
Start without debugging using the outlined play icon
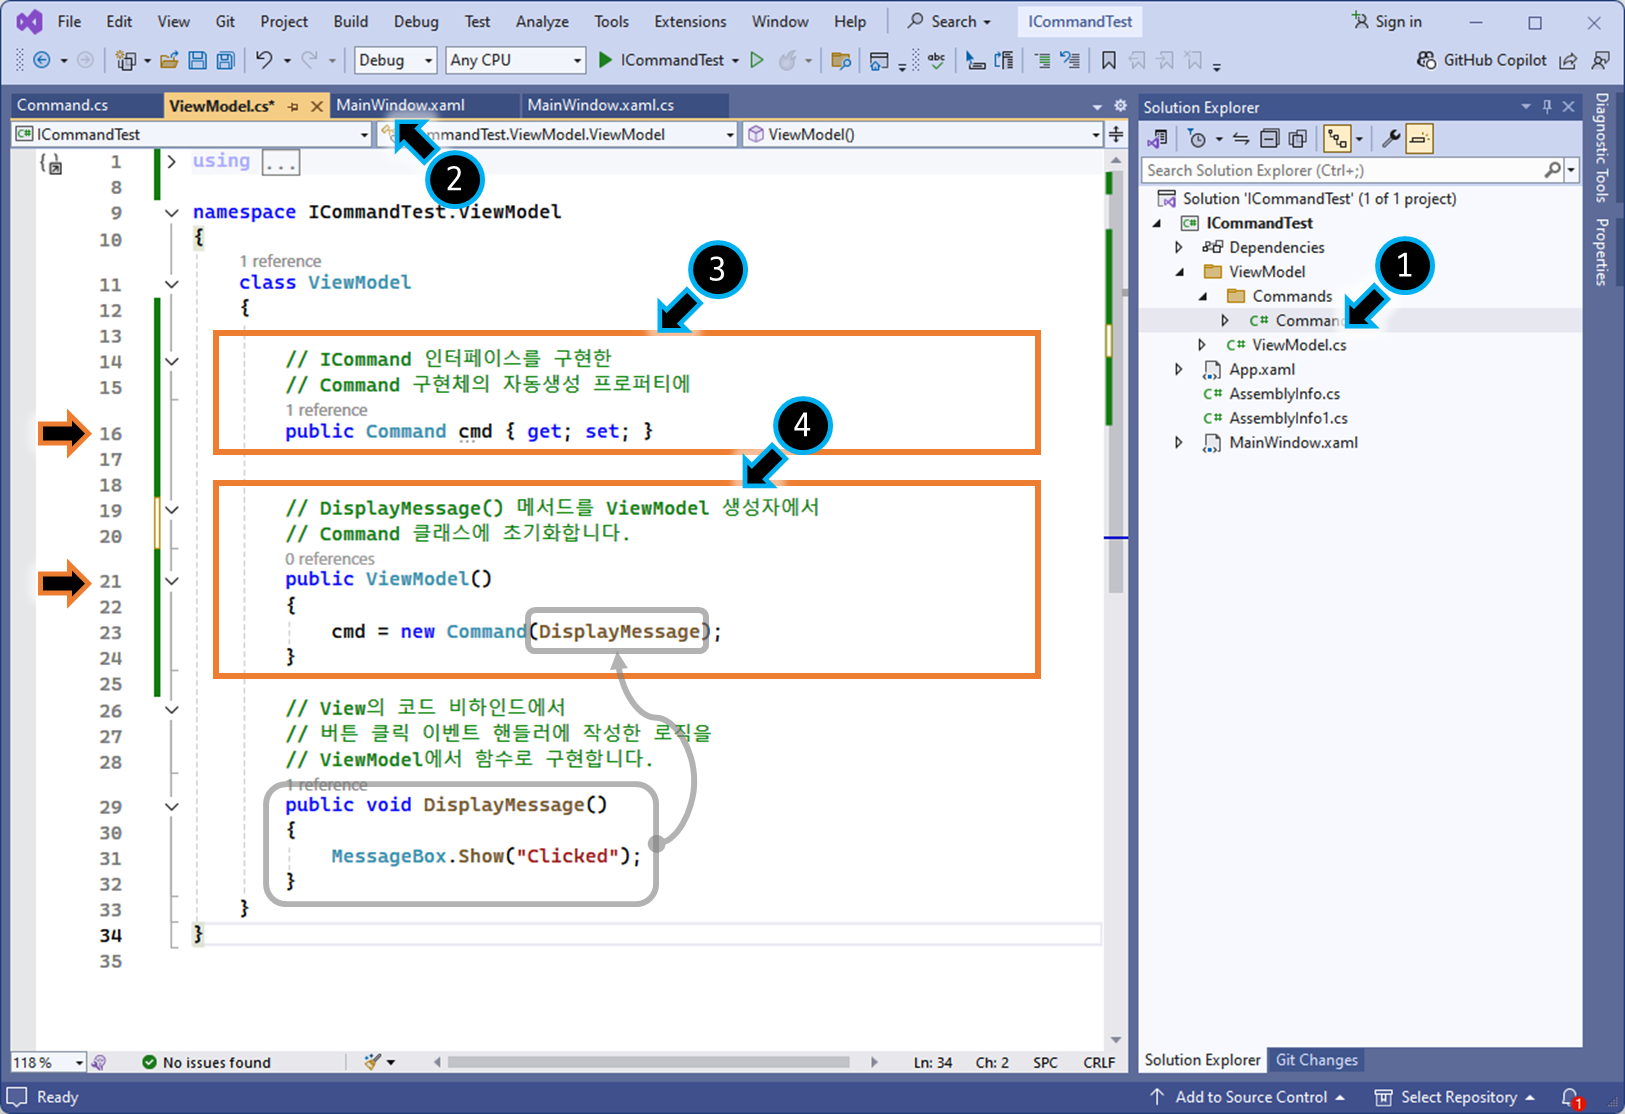tap(757, 60)
